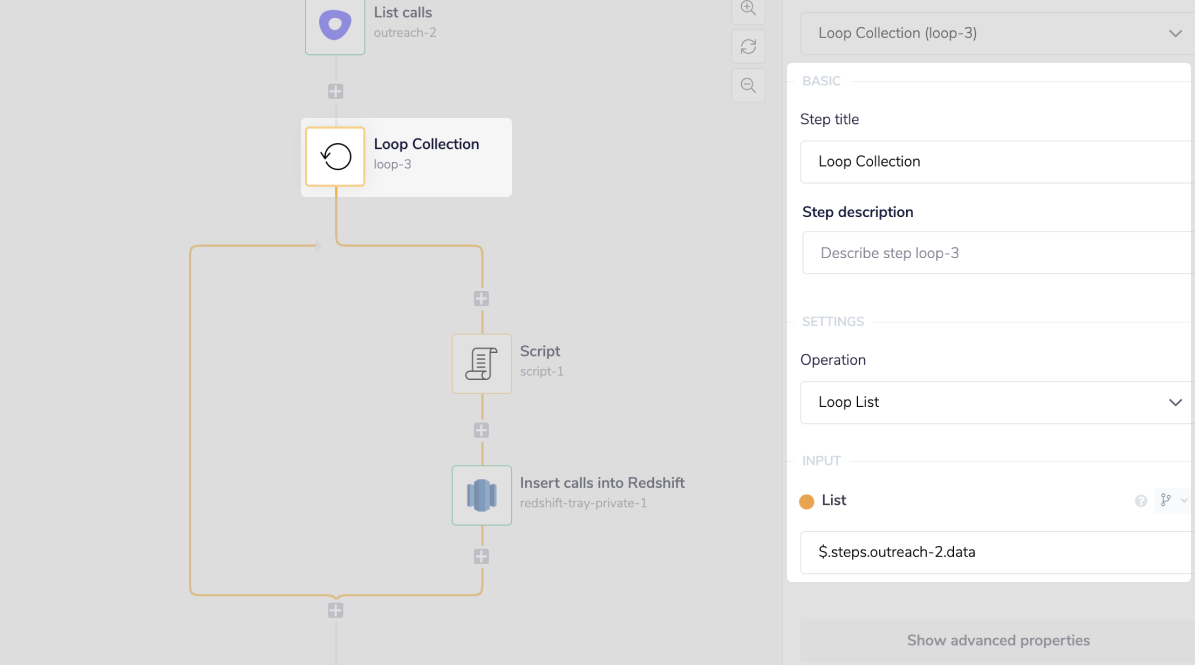Zoom out of the workflow canvas
This screenshot has height=665, width=1195.
(748, 86)
